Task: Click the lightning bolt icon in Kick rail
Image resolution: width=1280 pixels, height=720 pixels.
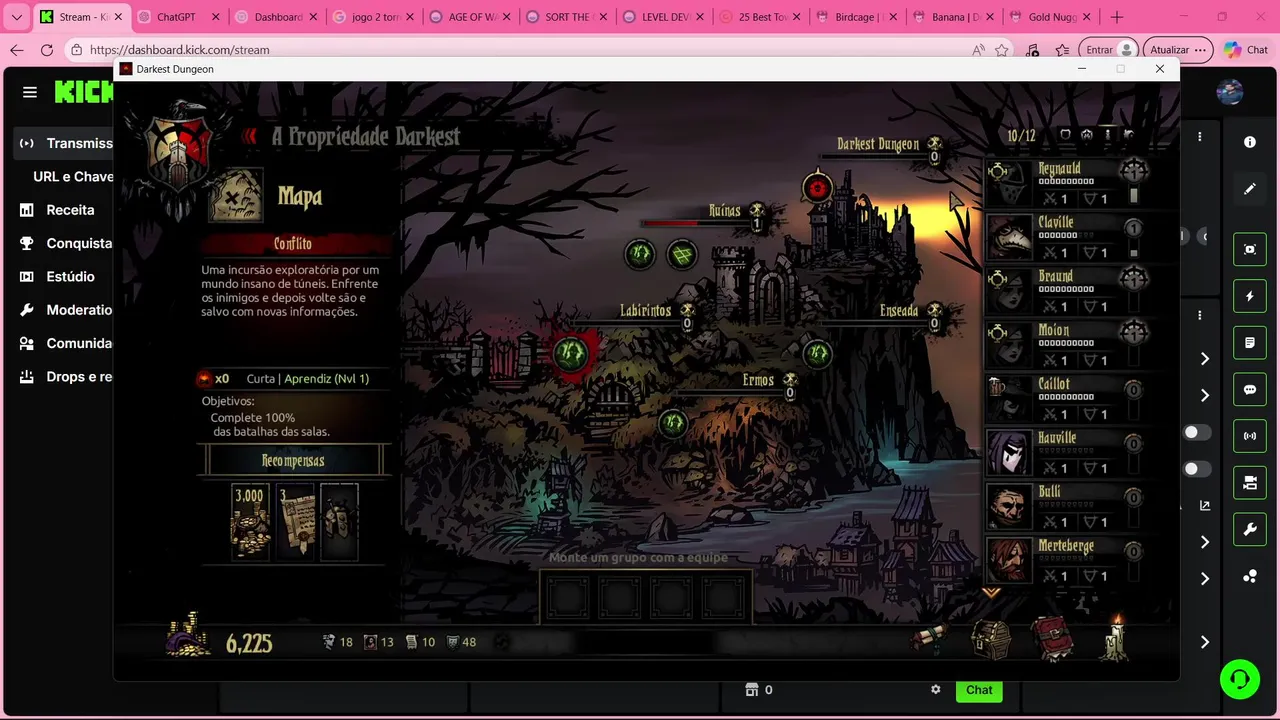Action: 1250,296
